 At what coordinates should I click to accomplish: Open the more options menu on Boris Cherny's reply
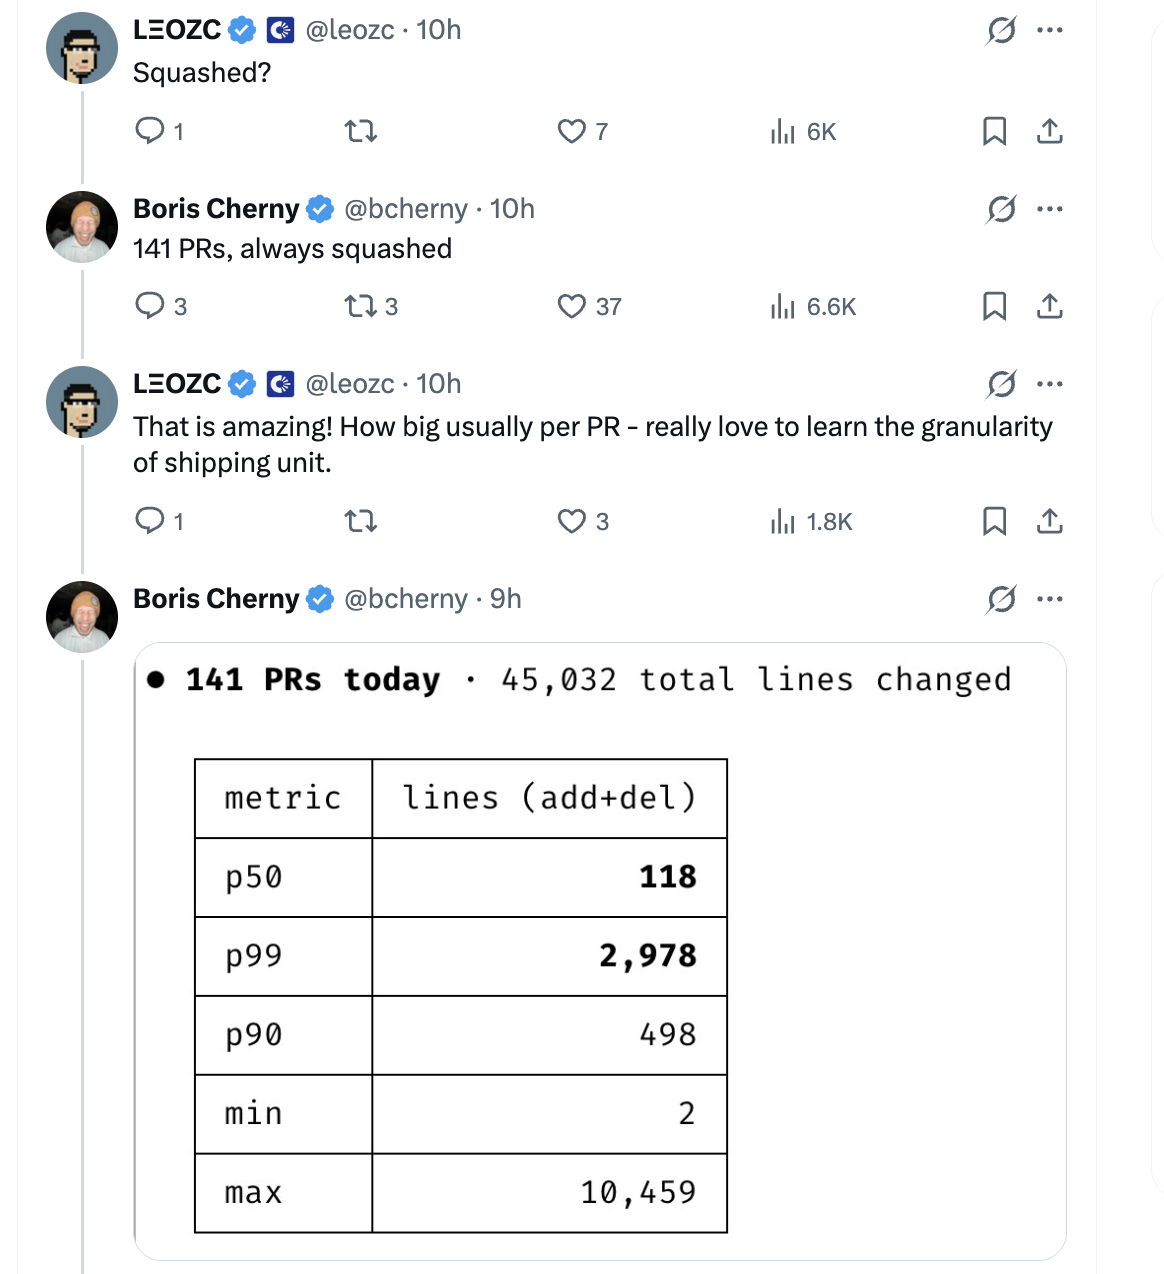1049,208
